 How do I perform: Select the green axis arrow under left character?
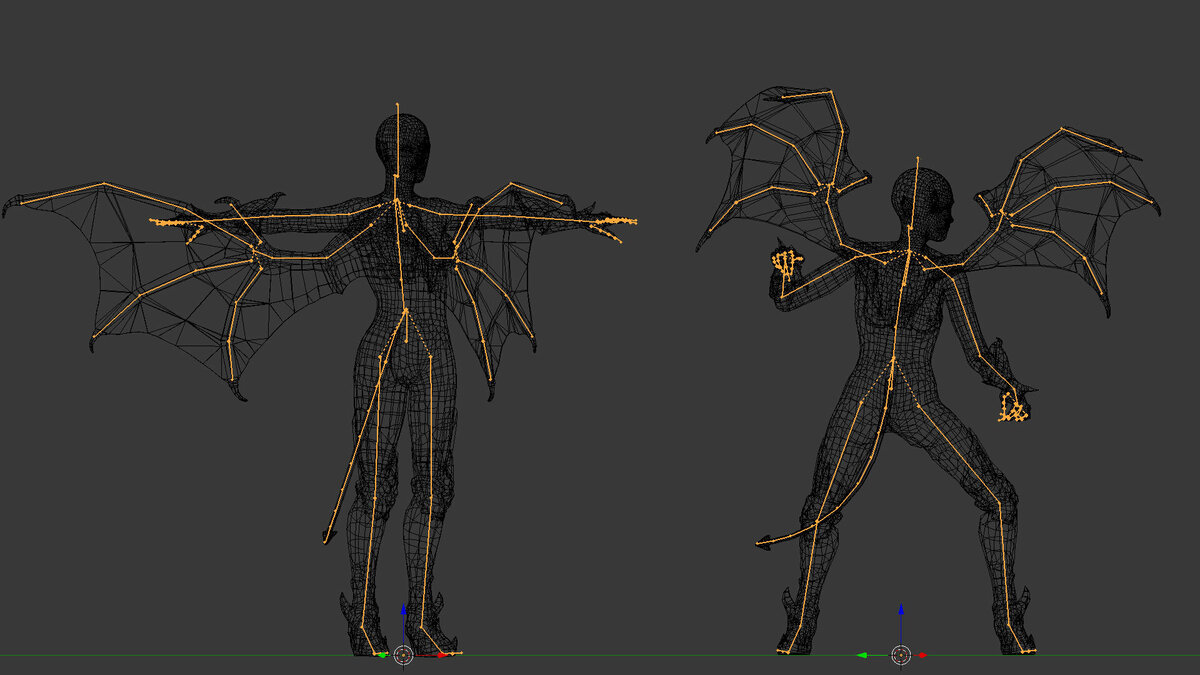click(384, 655)
